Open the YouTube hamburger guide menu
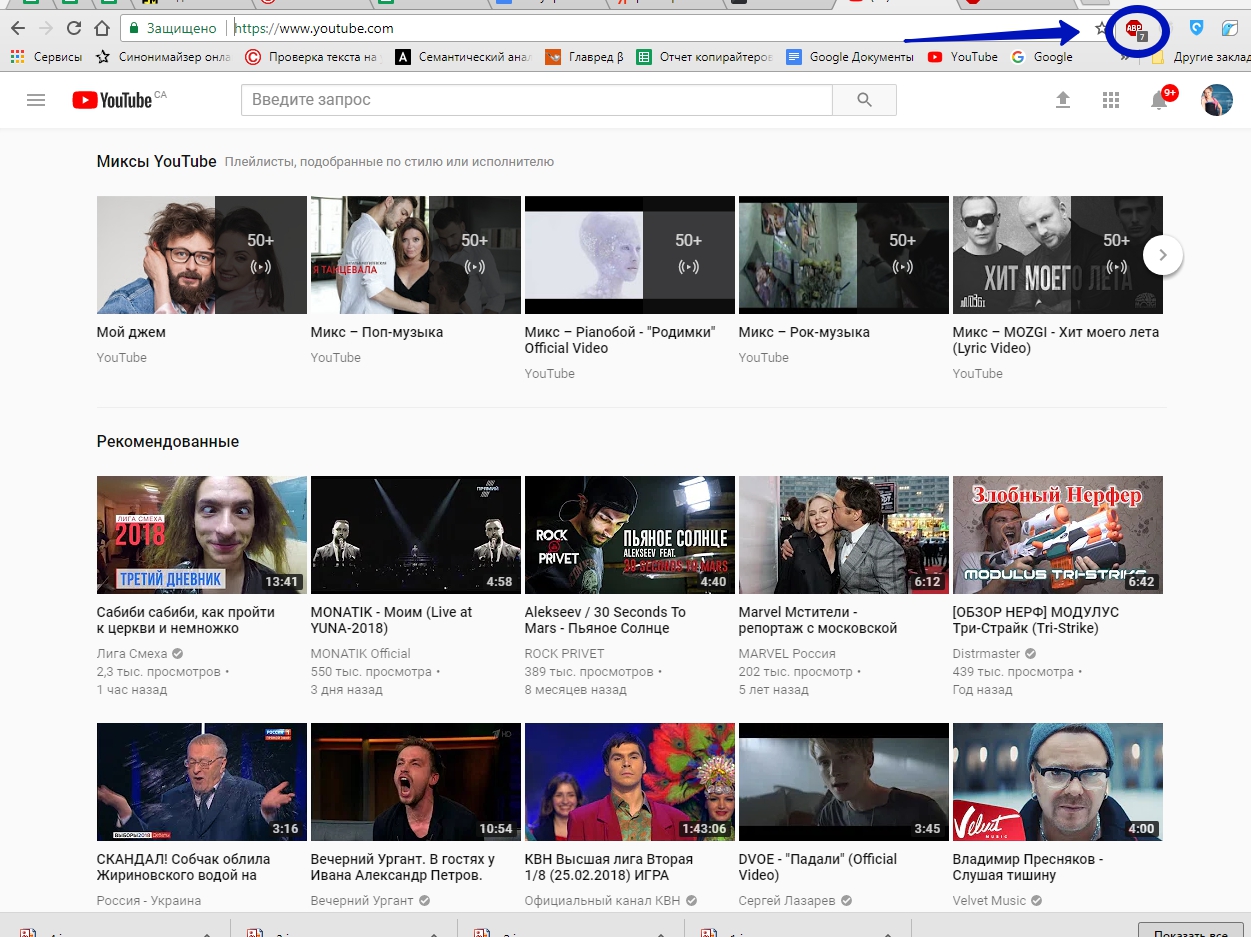The height and width of the screenshot is (937, 1251). click(x=36, y=100)
